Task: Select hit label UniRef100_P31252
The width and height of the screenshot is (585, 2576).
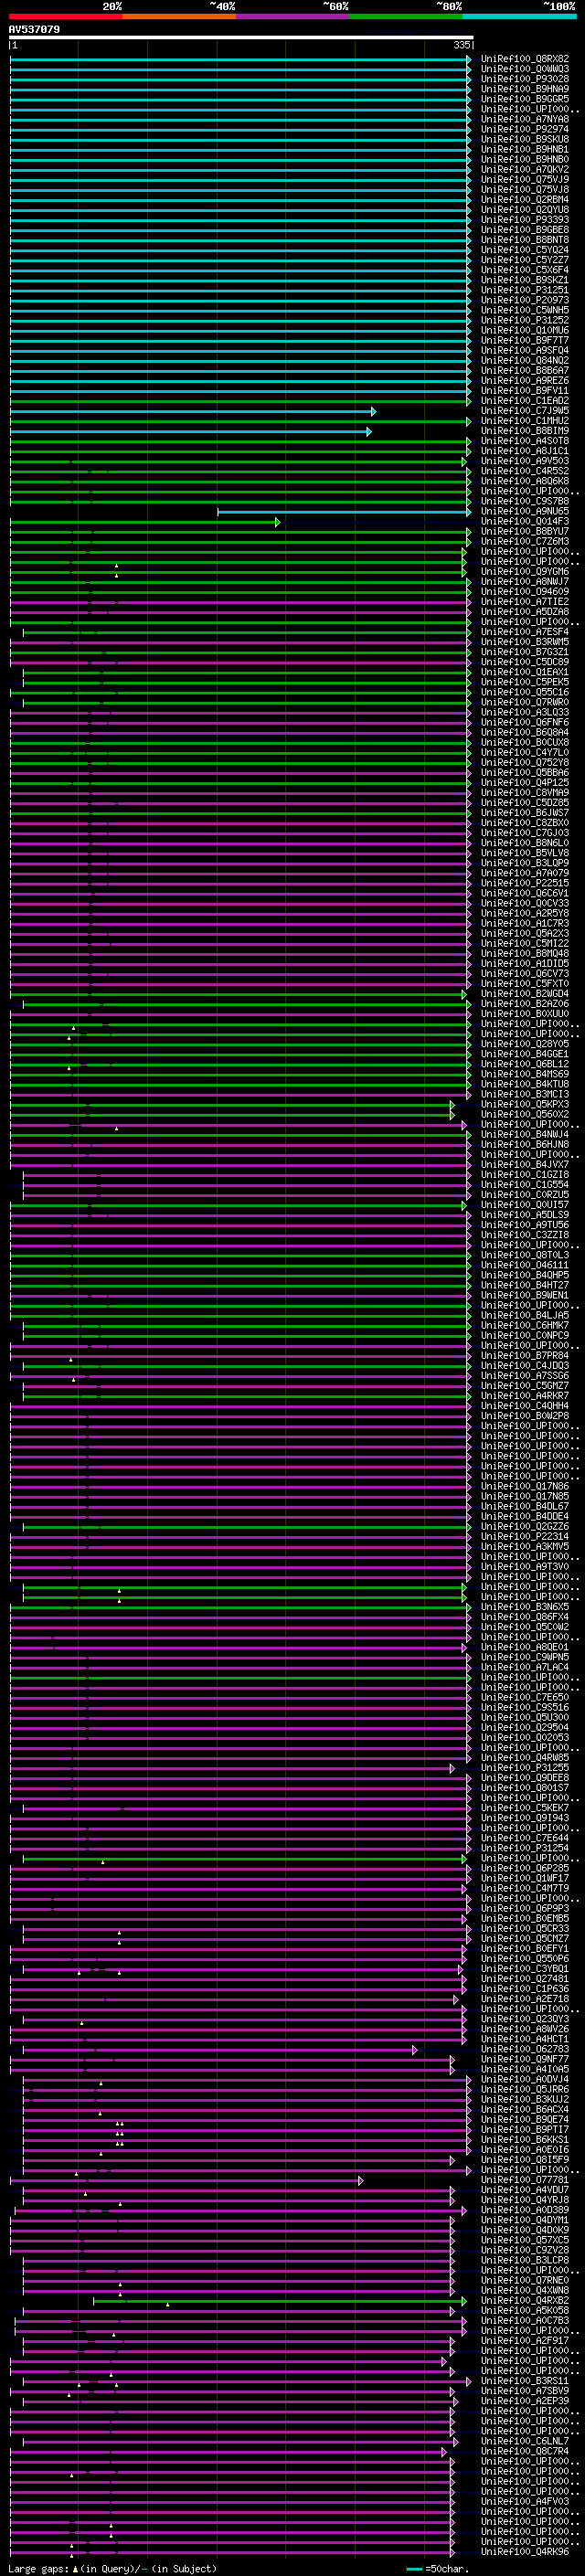Action: pos(525,320)
